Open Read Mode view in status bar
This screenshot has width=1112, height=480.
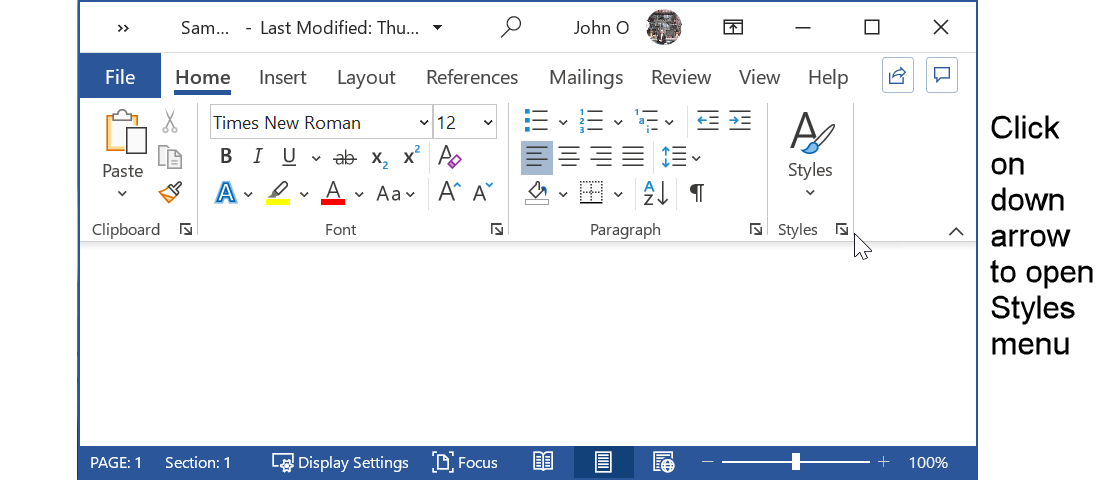pos(543,462)
